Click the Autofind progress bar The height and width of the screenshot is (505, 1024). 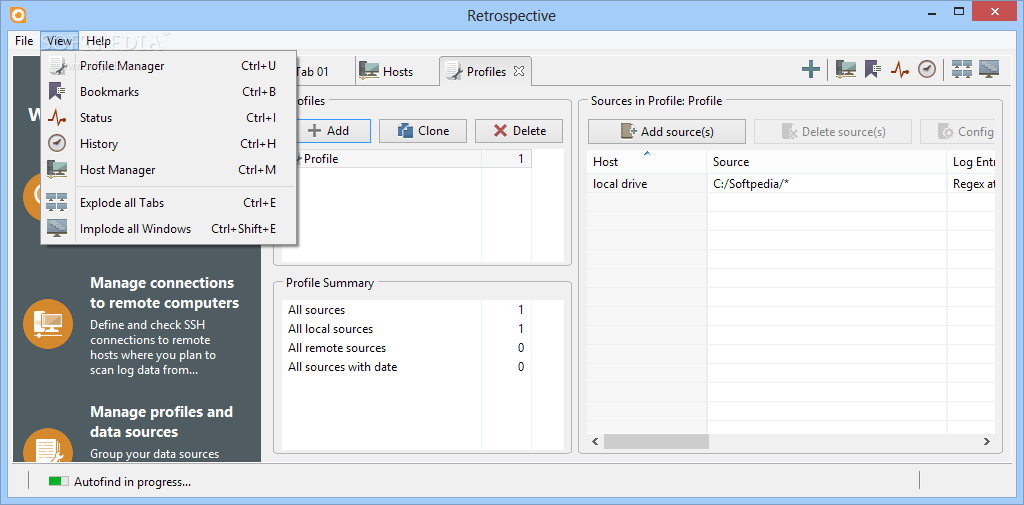click(58, 481)
